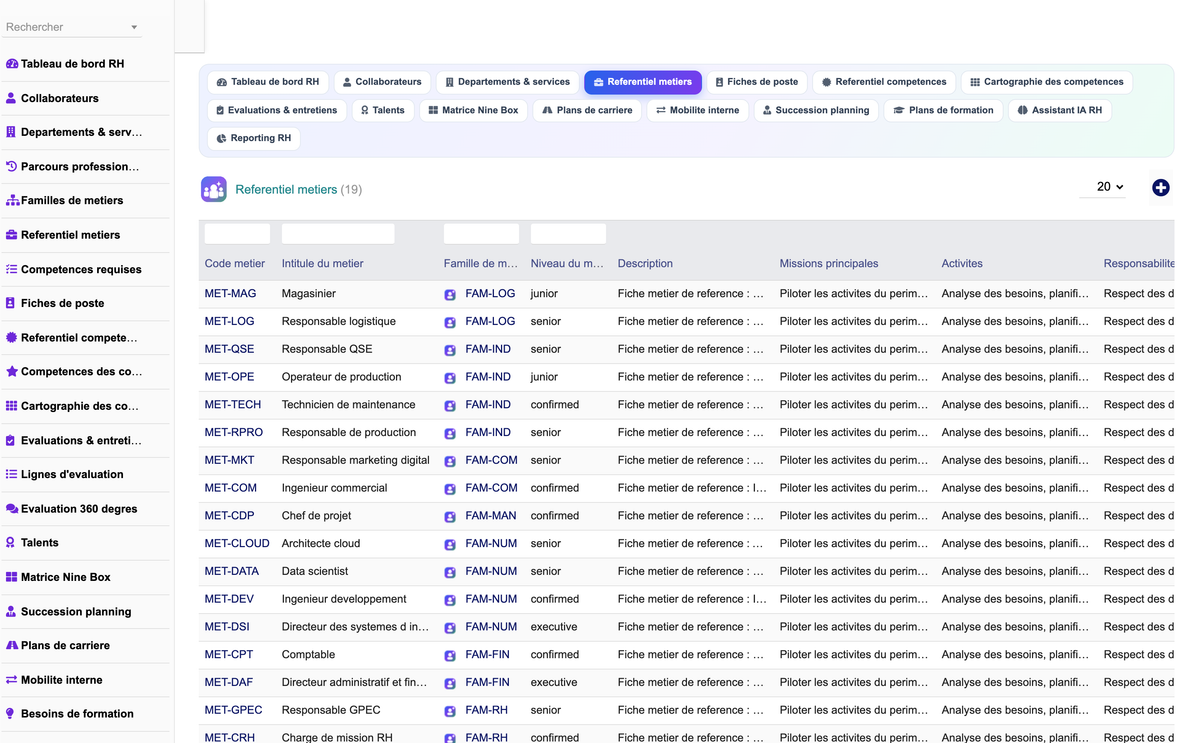1200x743 pixels.
Task: Open the Evaluations & entretiens tab
Action: (277, 110)
